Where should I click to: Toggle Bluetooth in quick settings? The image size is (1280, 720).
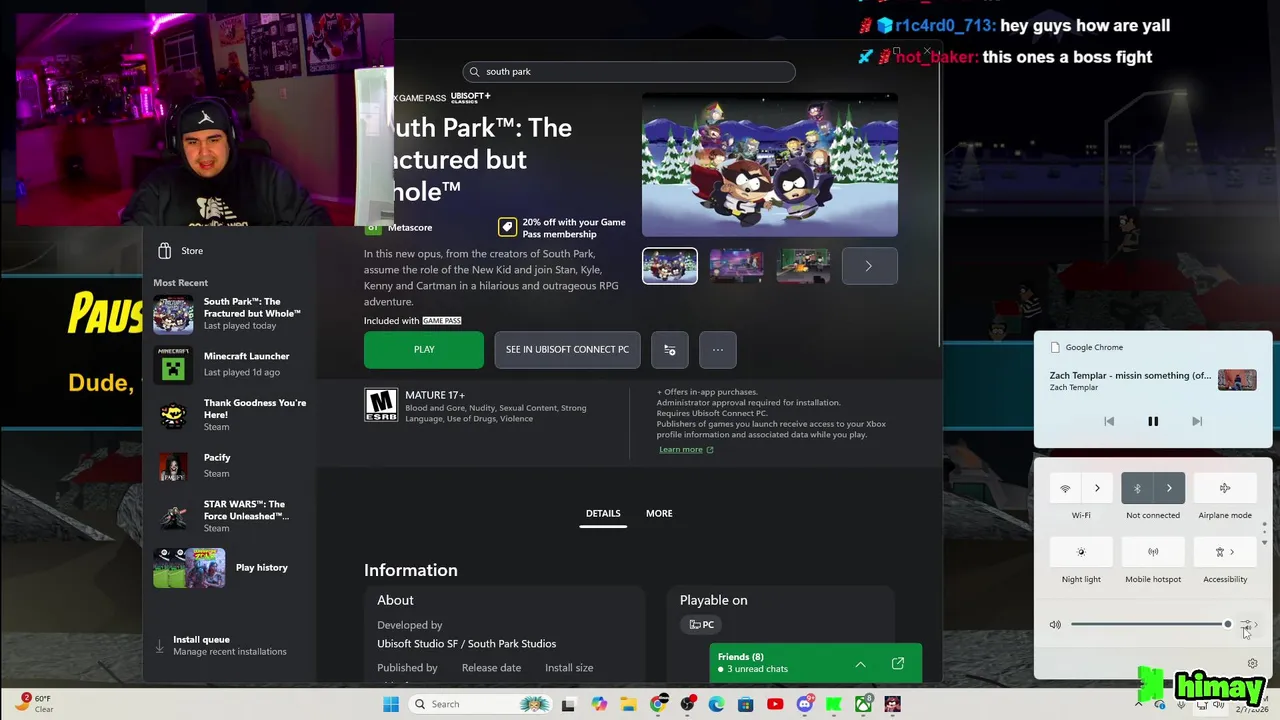pyautogui.click(x=1137, y=488)
